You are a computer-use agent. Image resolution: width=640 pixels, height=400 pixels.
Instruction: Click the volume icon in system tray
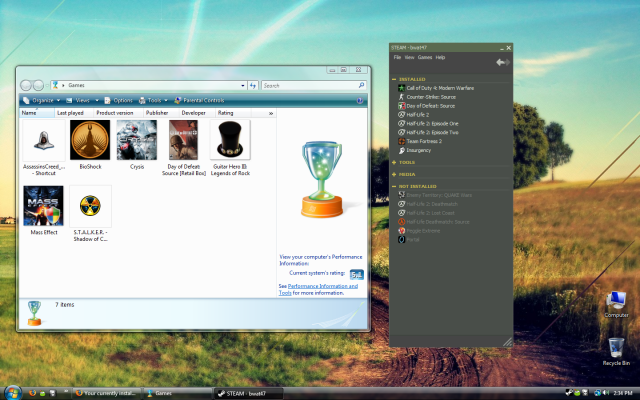(606, 393)
